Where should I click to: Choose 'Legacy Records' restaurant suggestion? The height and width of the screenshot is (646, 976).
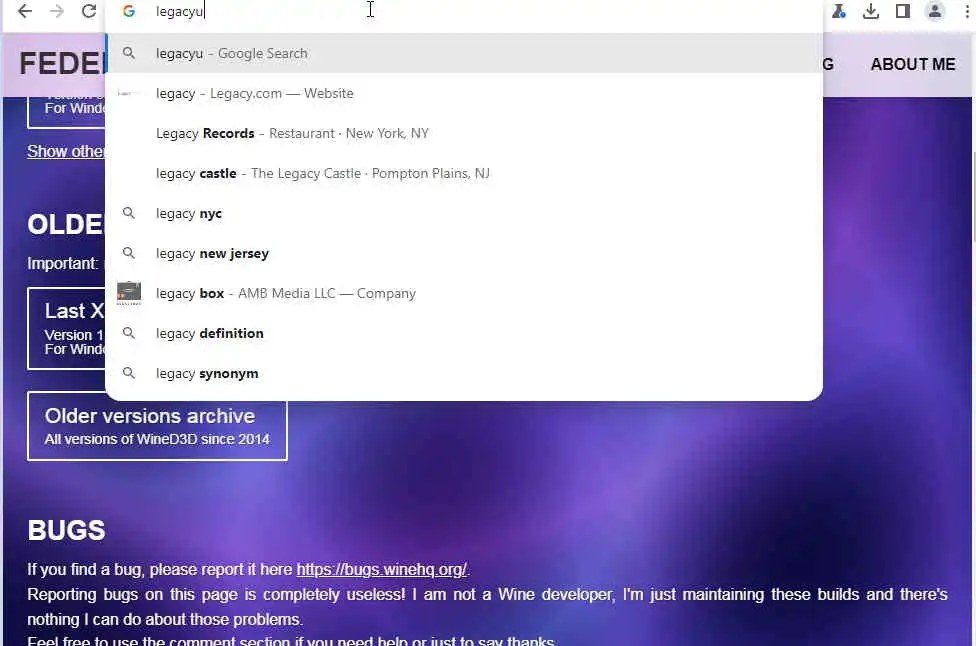click(464, 133)
